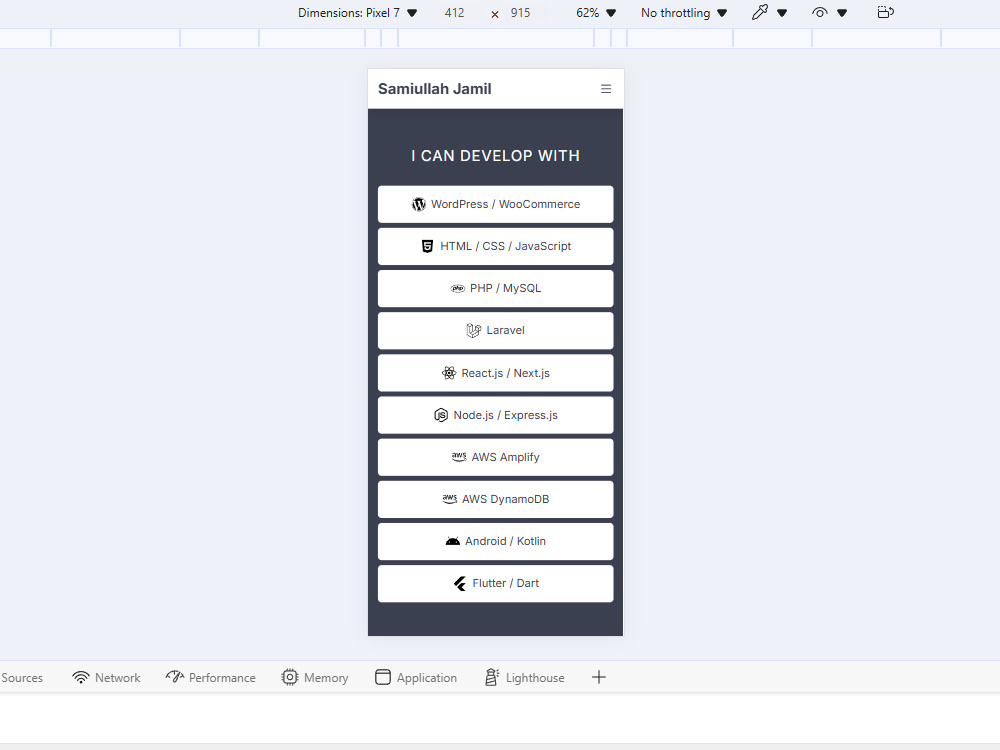Viewport: 1000px width, 750px height.
Task: Click the I CAN DEVELOP WITH heading
Action: [x=496, y=156]
